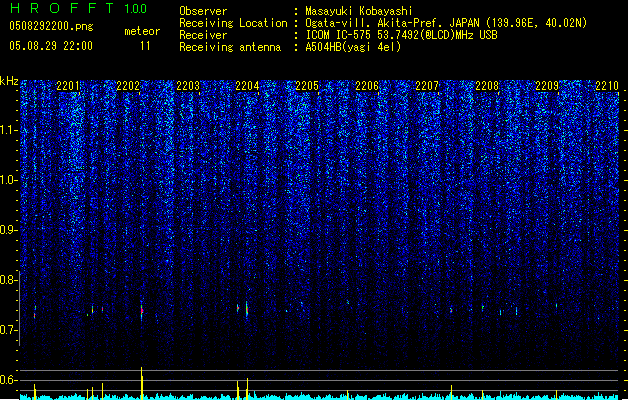Click the antenna A504HB(yagi 4el) text
The height and width of the screenshot is (400, 629).
coord(353,47)
